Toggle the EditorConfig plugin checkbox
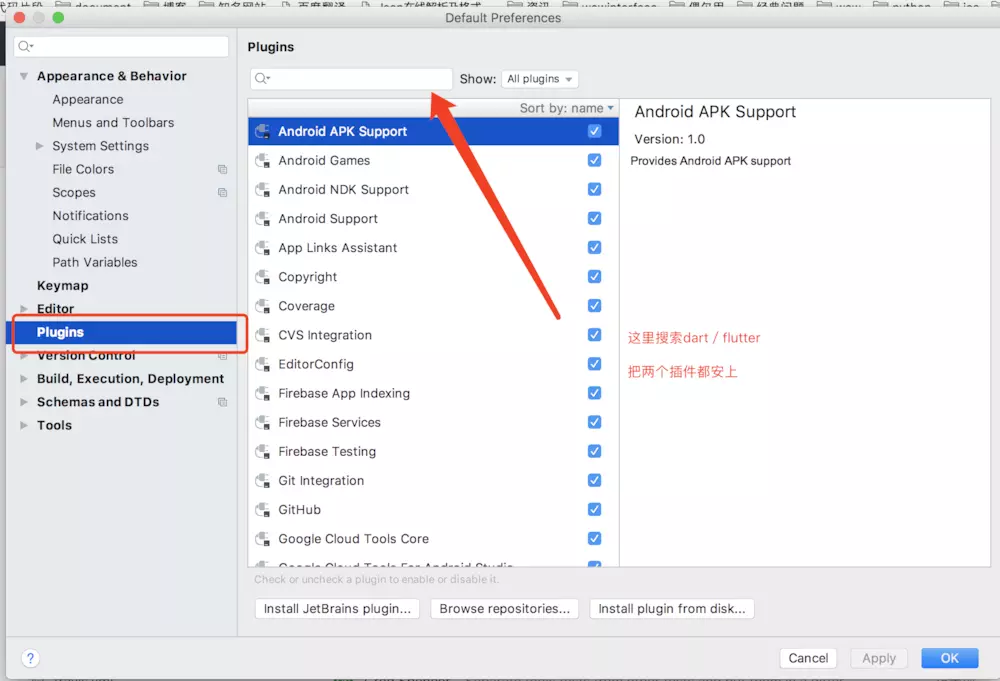The height and width of the screenshot is (681, 1000). (x=594, y=363)
